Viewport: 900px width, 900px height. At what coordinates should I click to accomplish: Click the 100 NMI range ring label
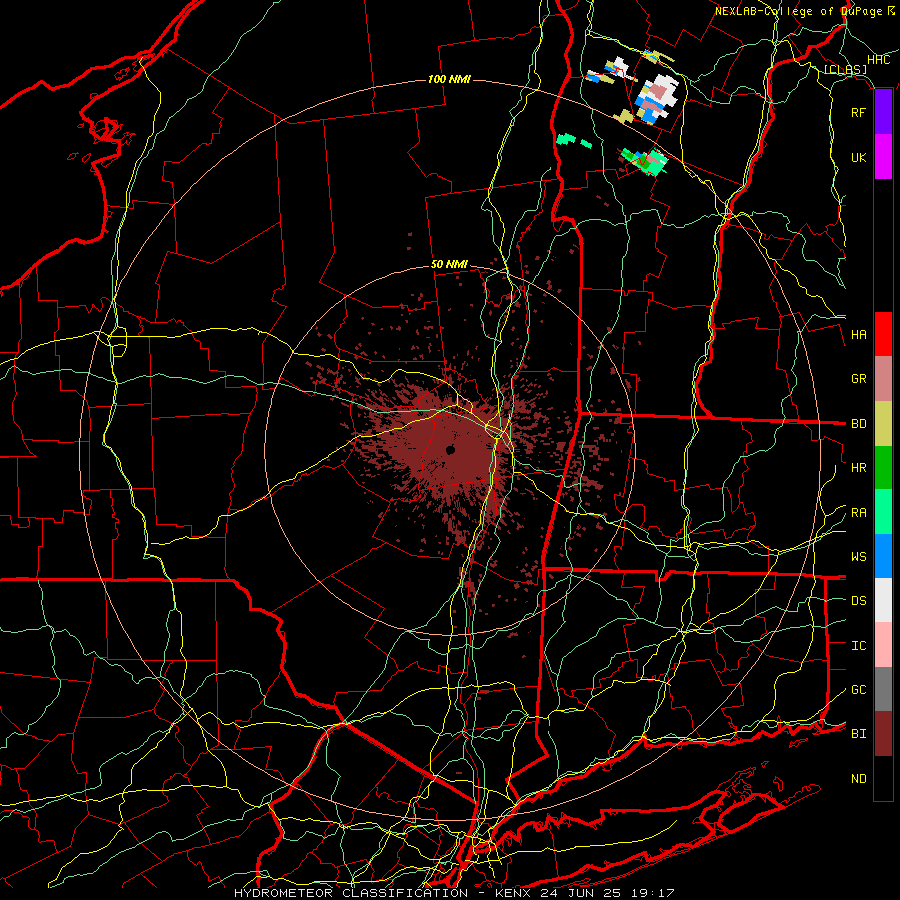(449, 79)
